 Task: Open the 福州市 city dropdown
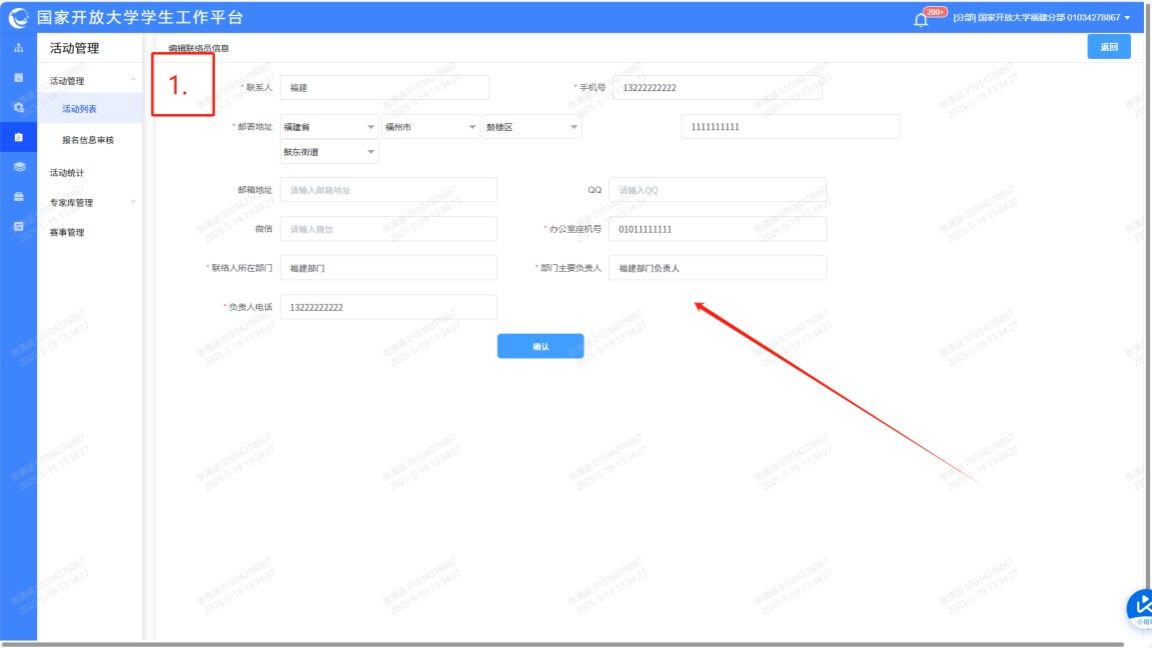click(430, 127)
